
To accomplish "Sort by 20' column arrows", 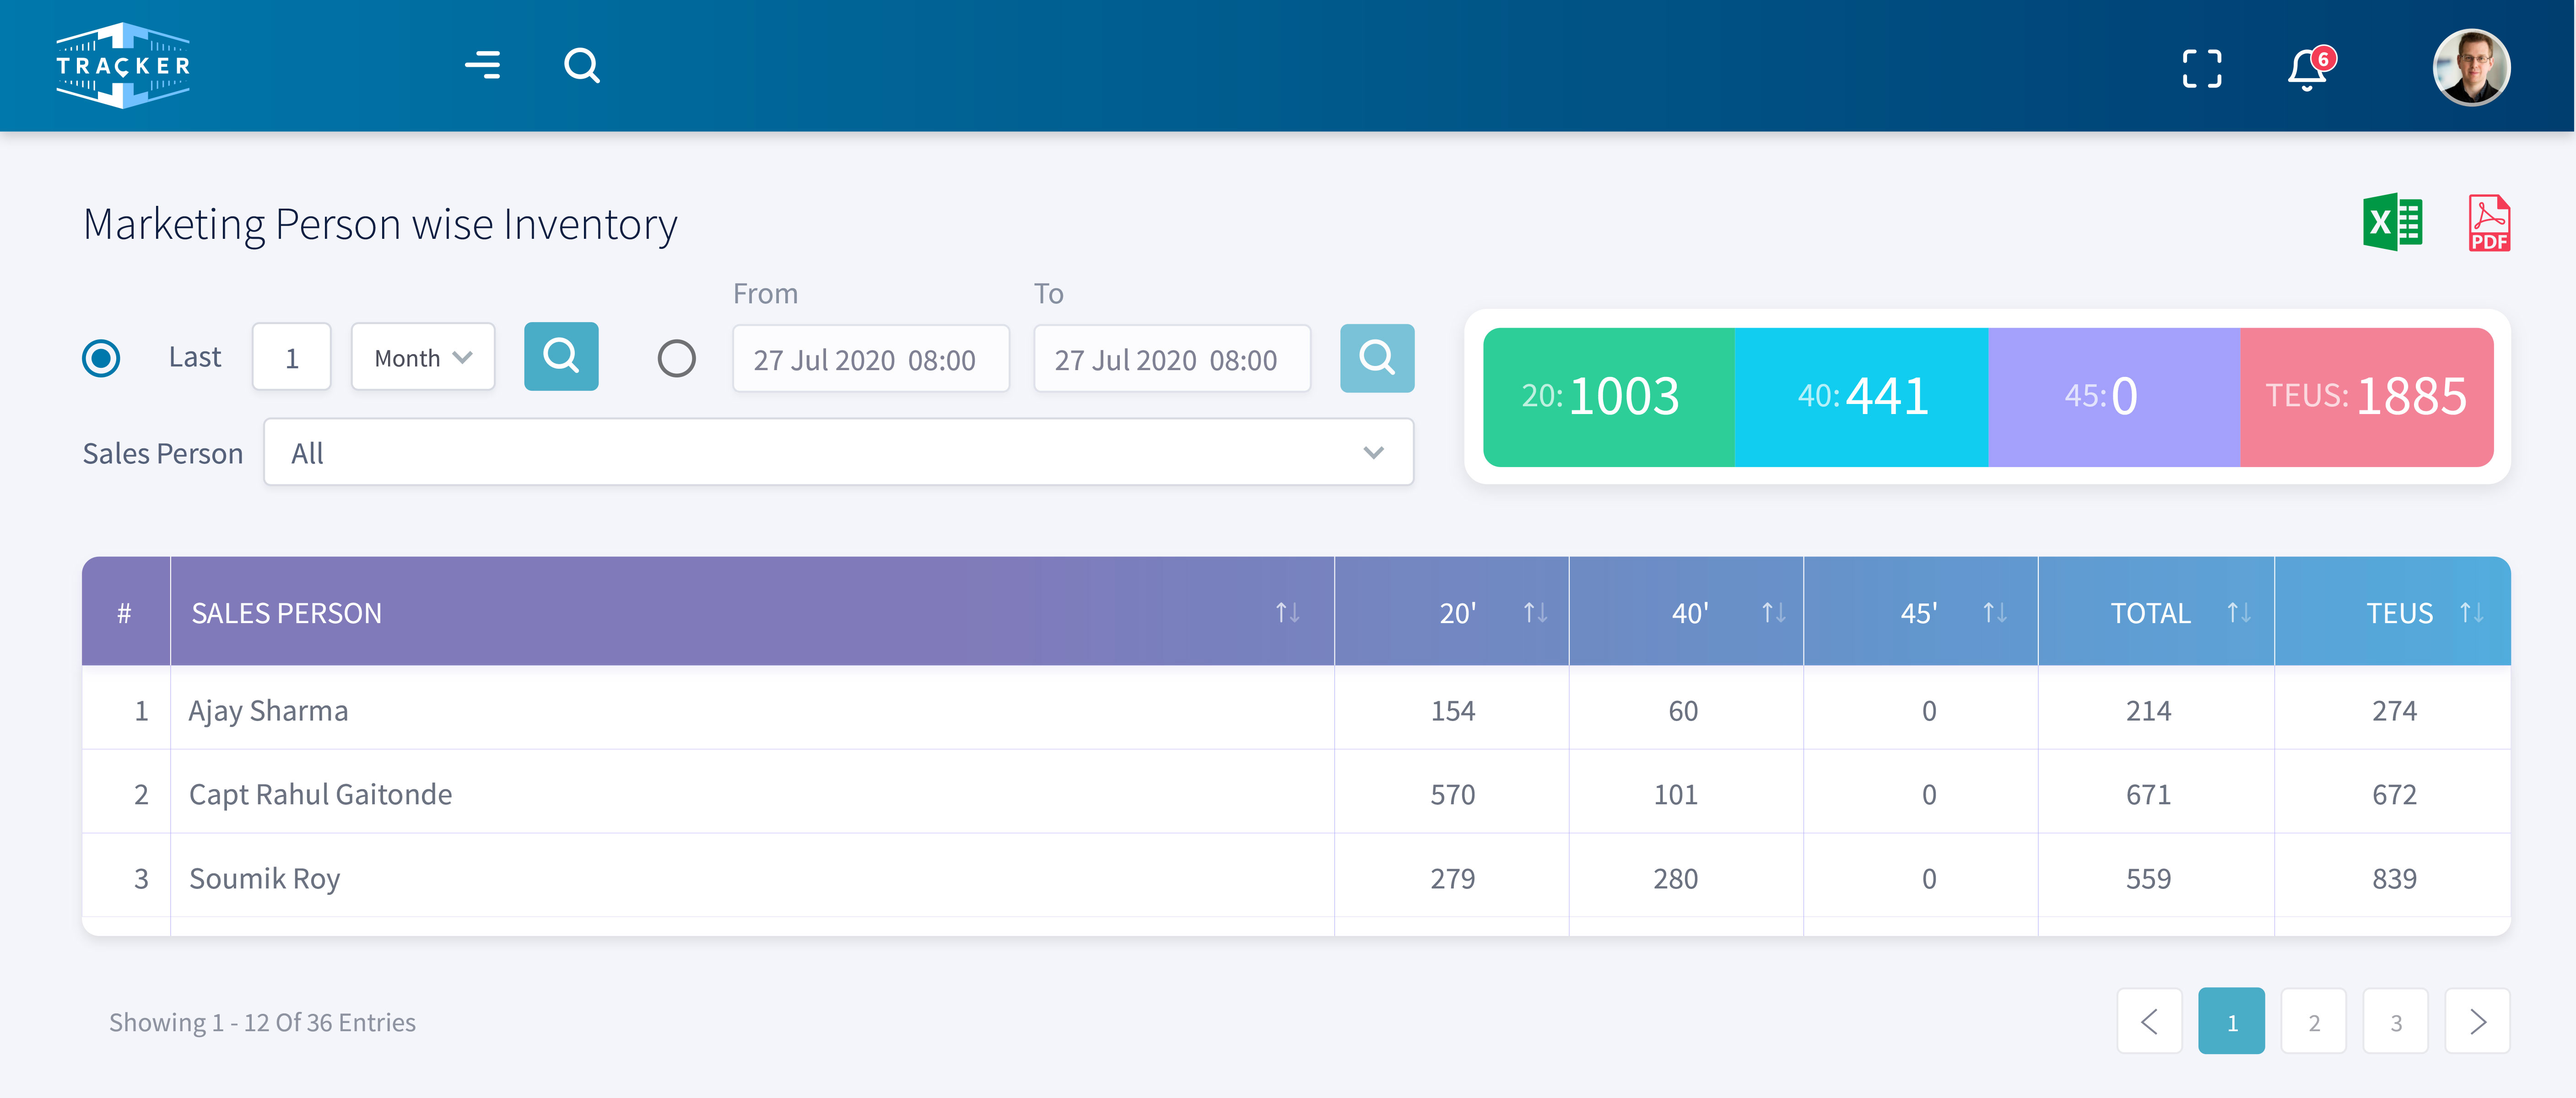I will pos(1536,612).
